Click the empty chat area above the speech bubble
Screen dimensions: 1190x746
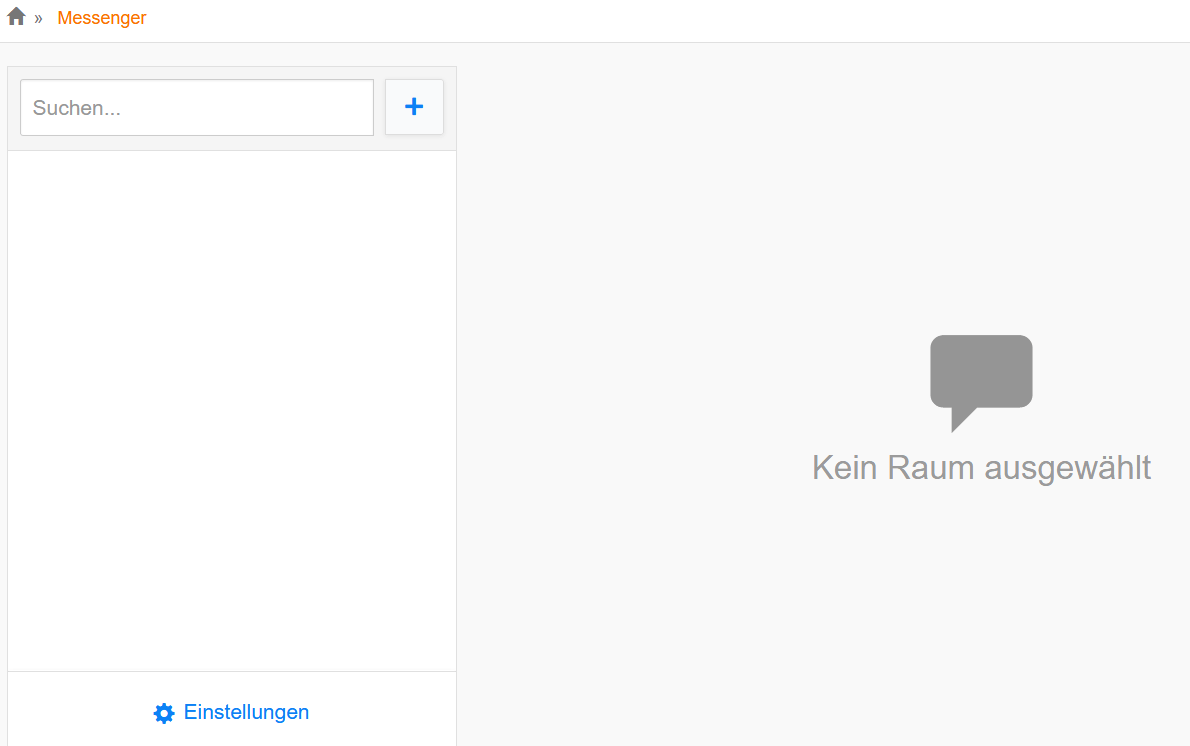click(820, 180)
